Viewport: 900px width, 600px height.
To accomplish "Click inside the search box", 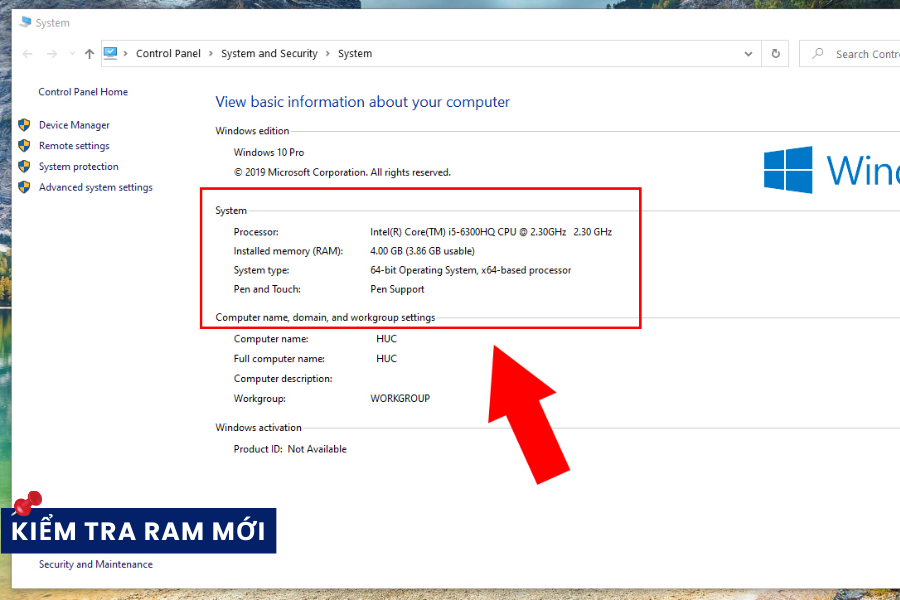I will 862,53.
